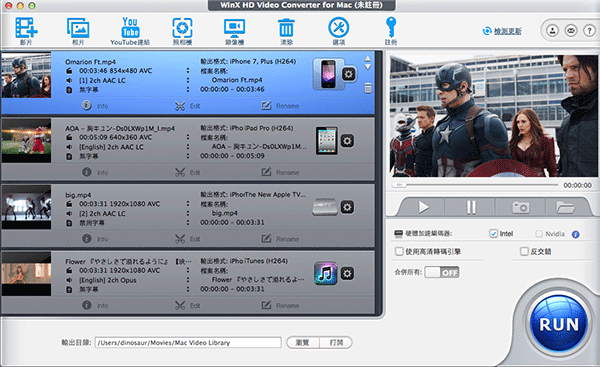Check for updates link
The height and width of the screenshot is (367, 600).
coord(502,31)
